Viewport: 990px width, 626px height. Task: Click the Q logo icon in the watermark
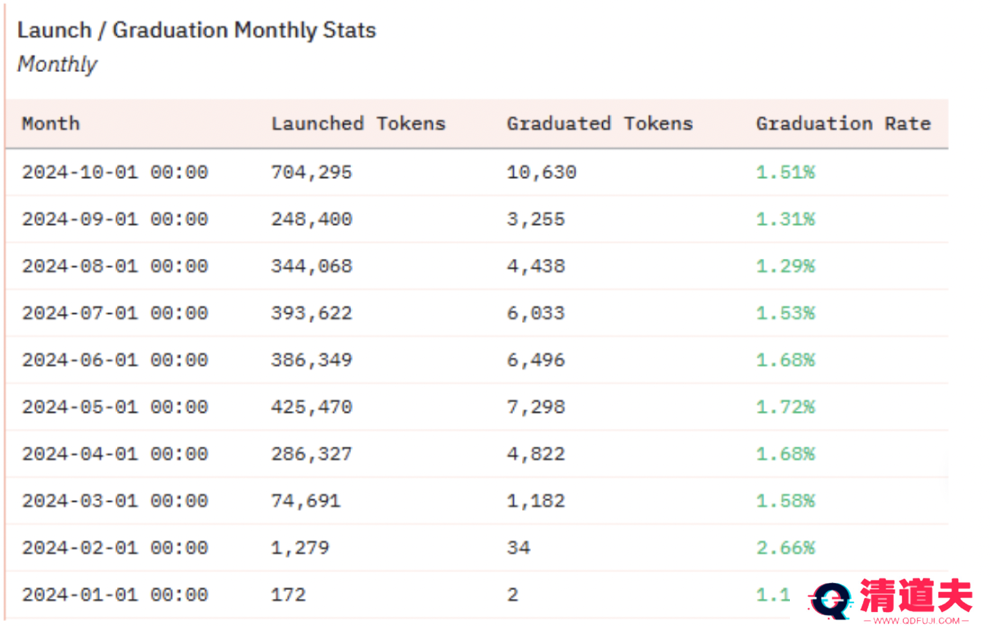point(830,600)
